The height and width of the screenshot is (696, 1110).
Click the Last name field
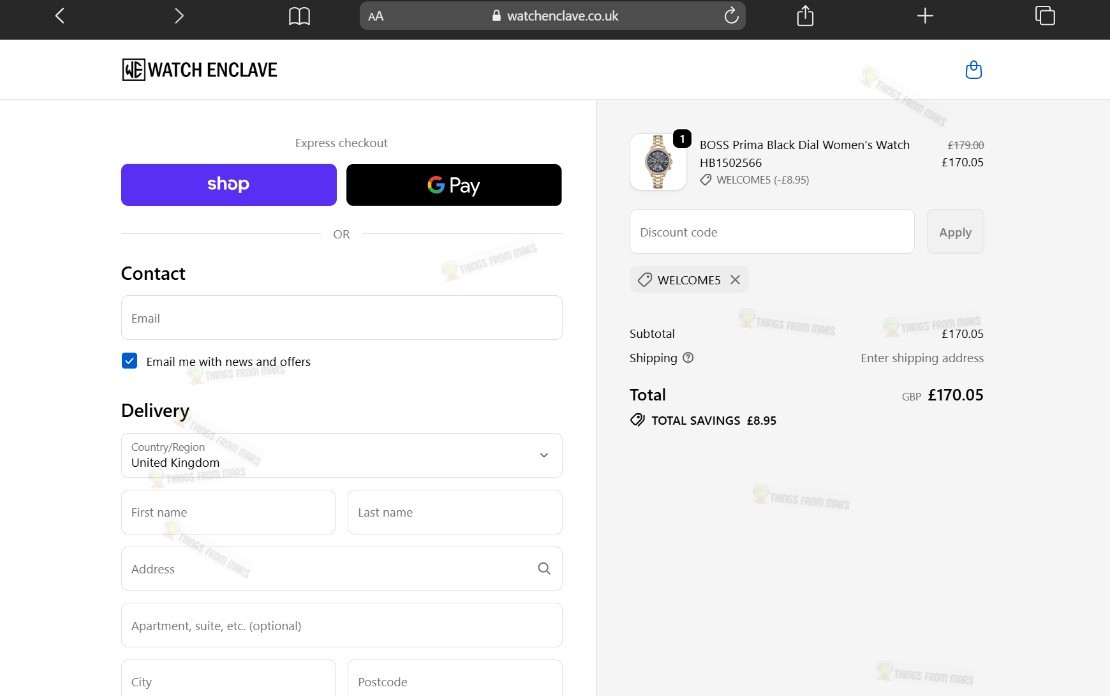tap(455, 513)
